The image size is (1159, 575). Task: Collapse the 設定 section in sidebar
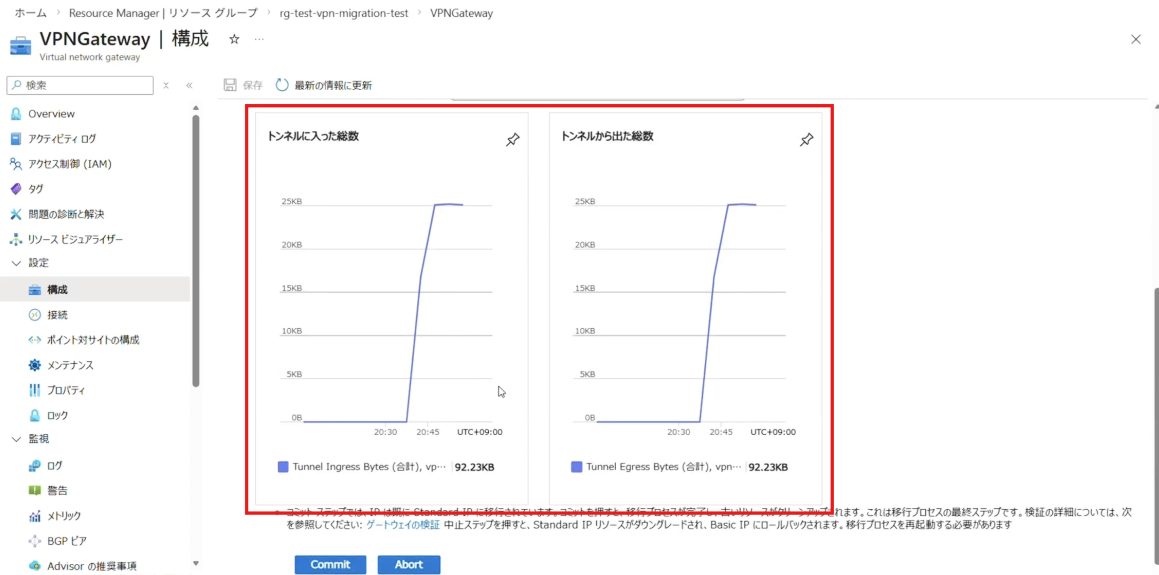[x=16, y=263]
